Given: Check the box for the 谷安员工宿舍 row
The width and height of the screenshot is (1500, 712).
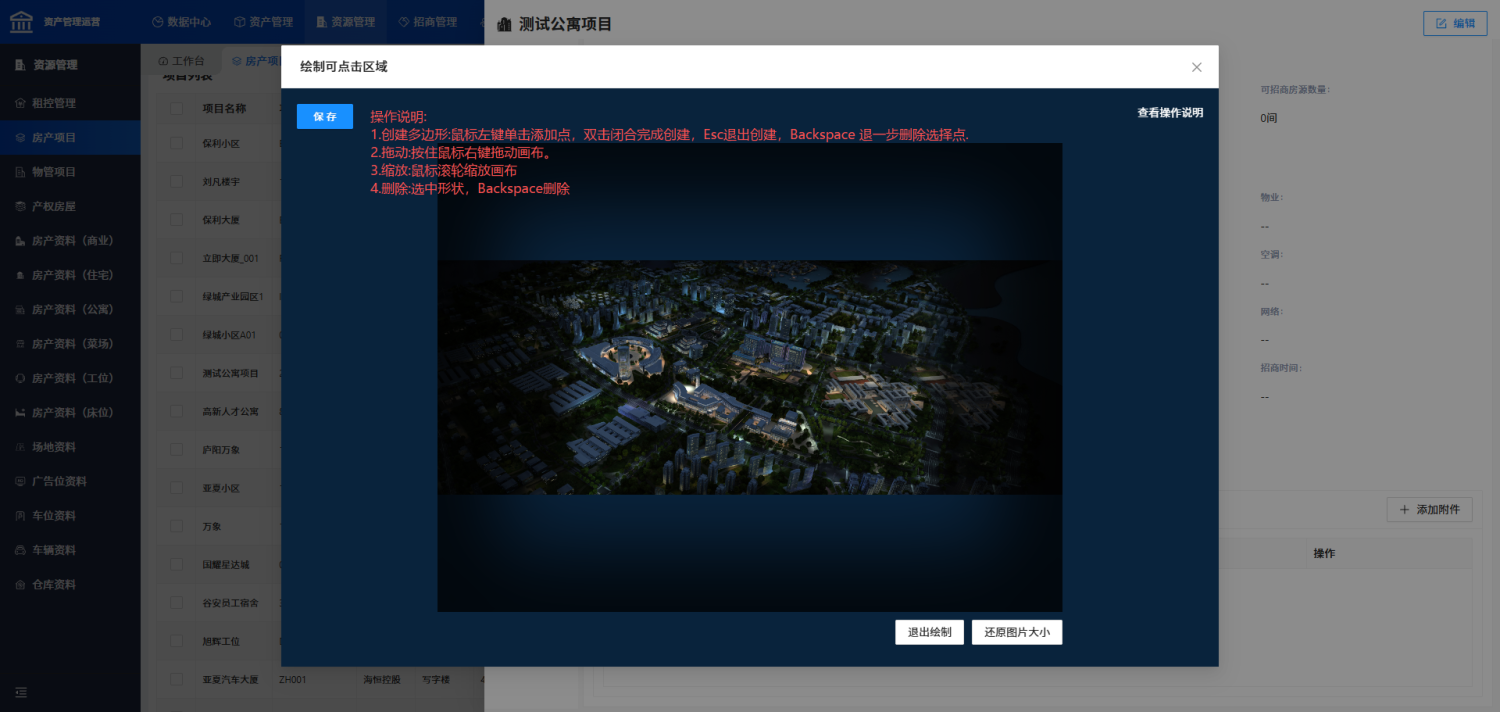Looking at the screenshot, I should [x=176, y=603].
